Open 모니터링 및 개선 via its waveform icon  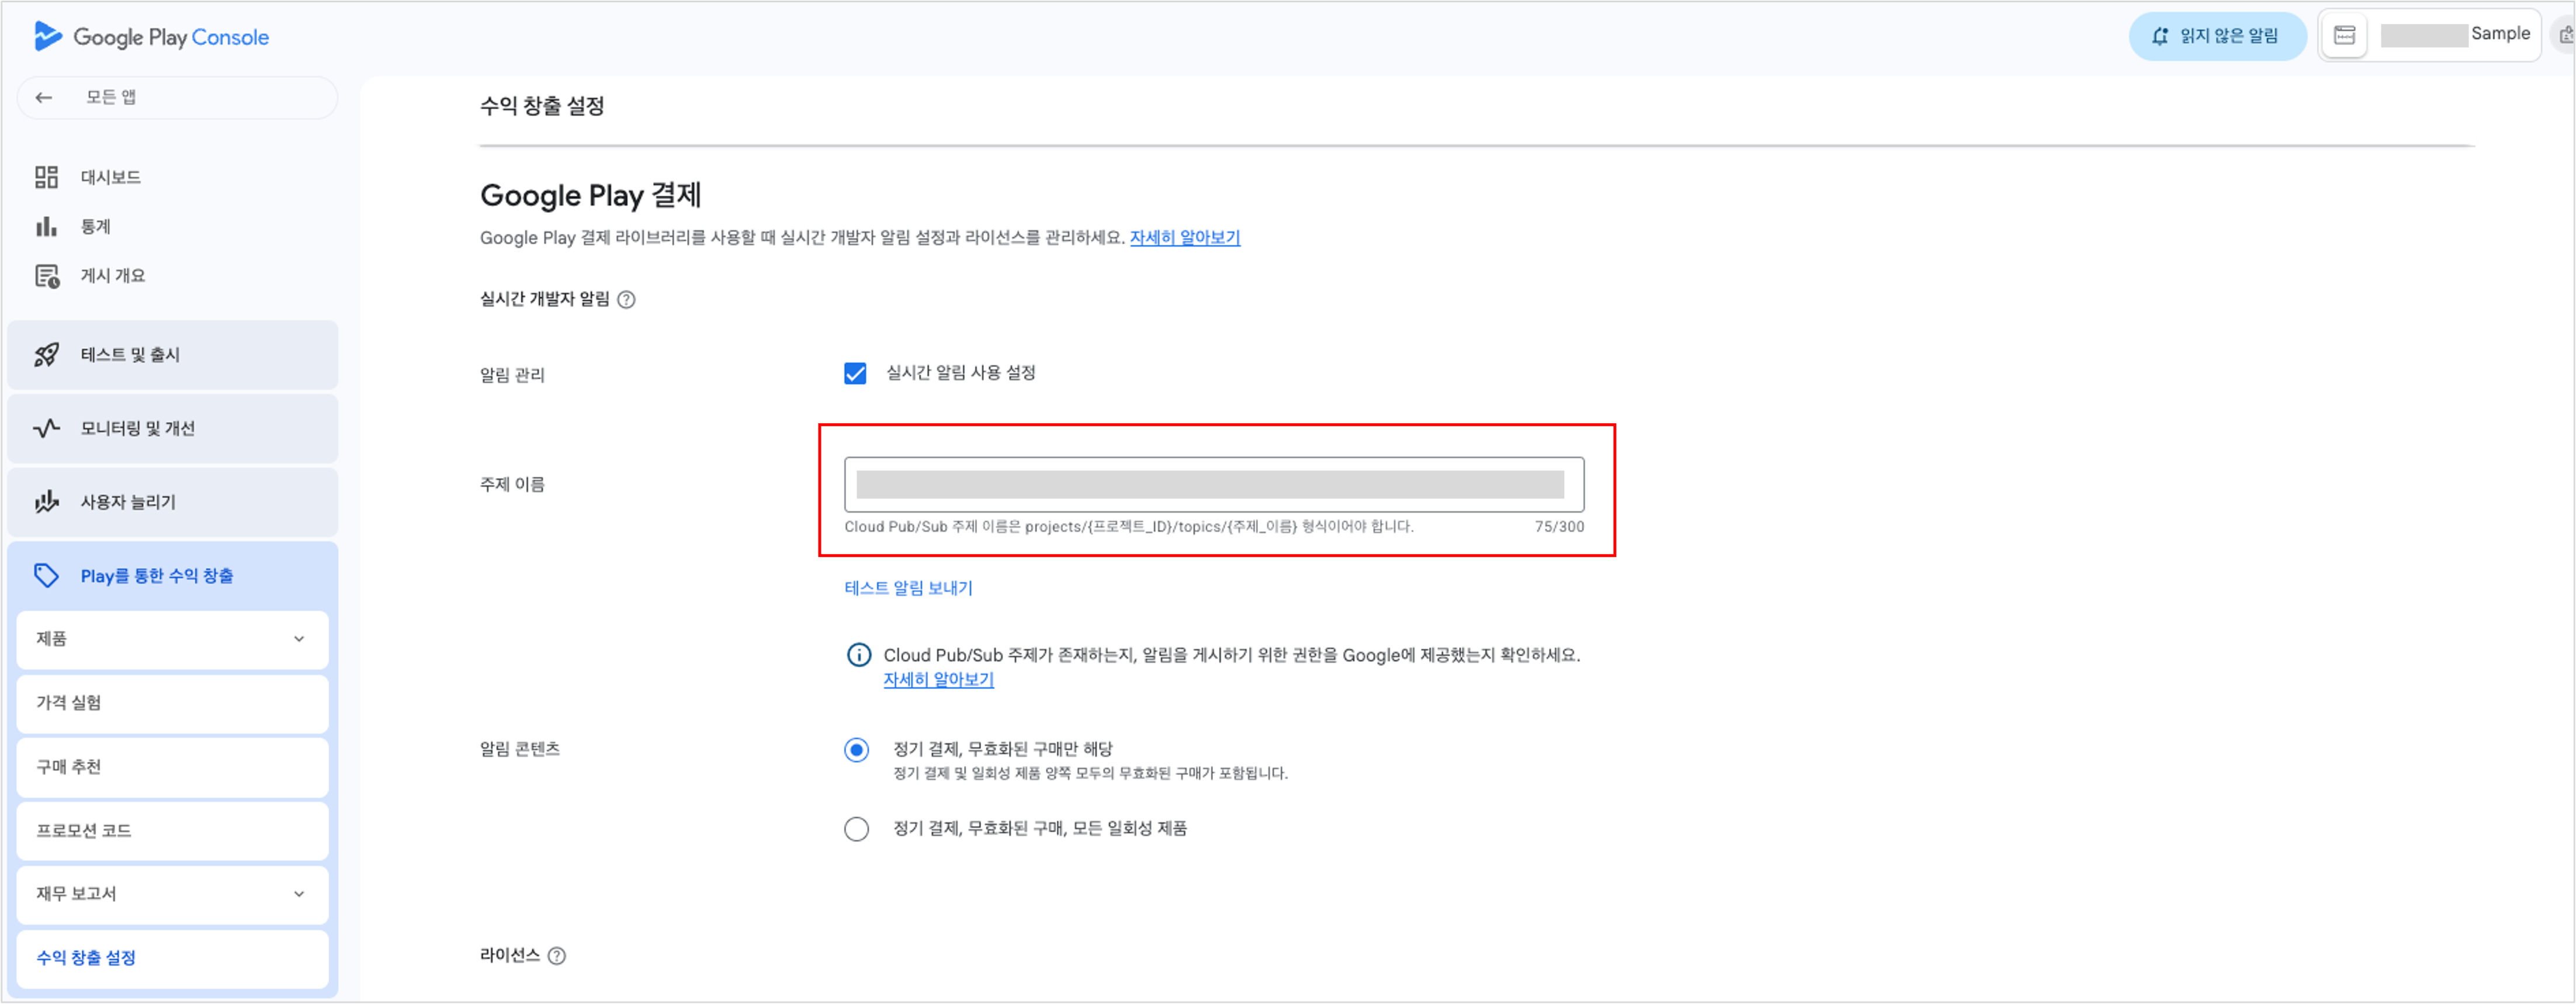(x=45, y=428)
